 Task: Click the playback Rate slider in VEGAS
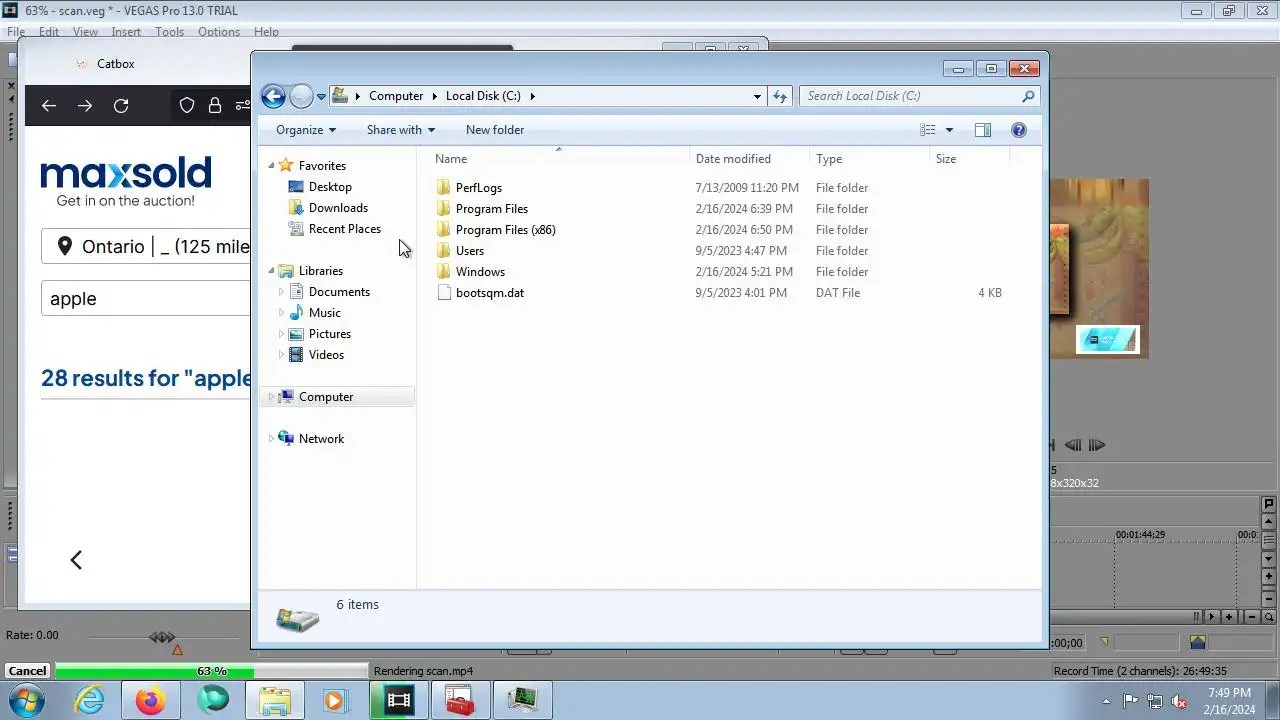tap(162, 637)
